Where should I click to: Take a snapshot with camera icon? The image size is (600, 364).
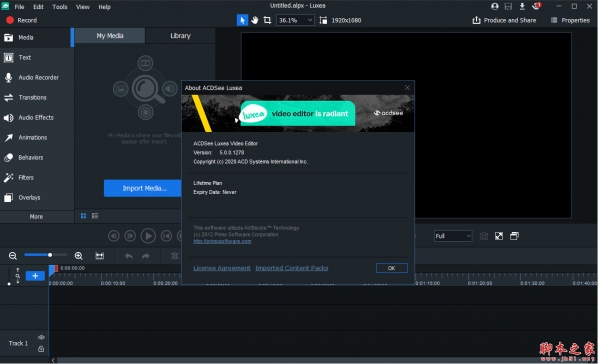(x=484, y=236)
